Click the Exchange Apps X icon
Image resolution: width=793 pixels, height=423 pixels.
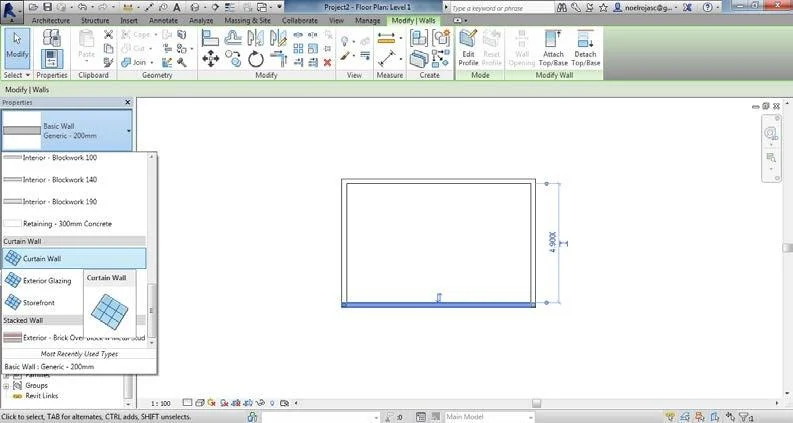coord(687,8)
